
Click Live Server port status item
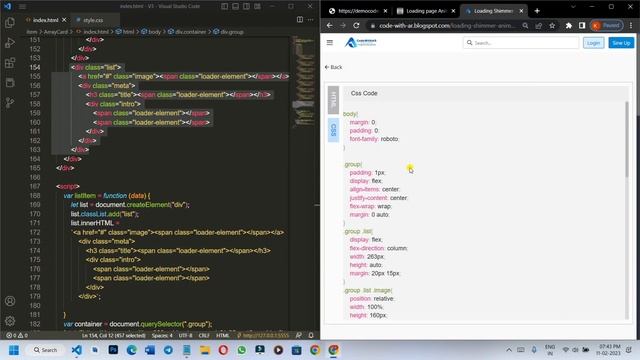(x=263, y=336)
